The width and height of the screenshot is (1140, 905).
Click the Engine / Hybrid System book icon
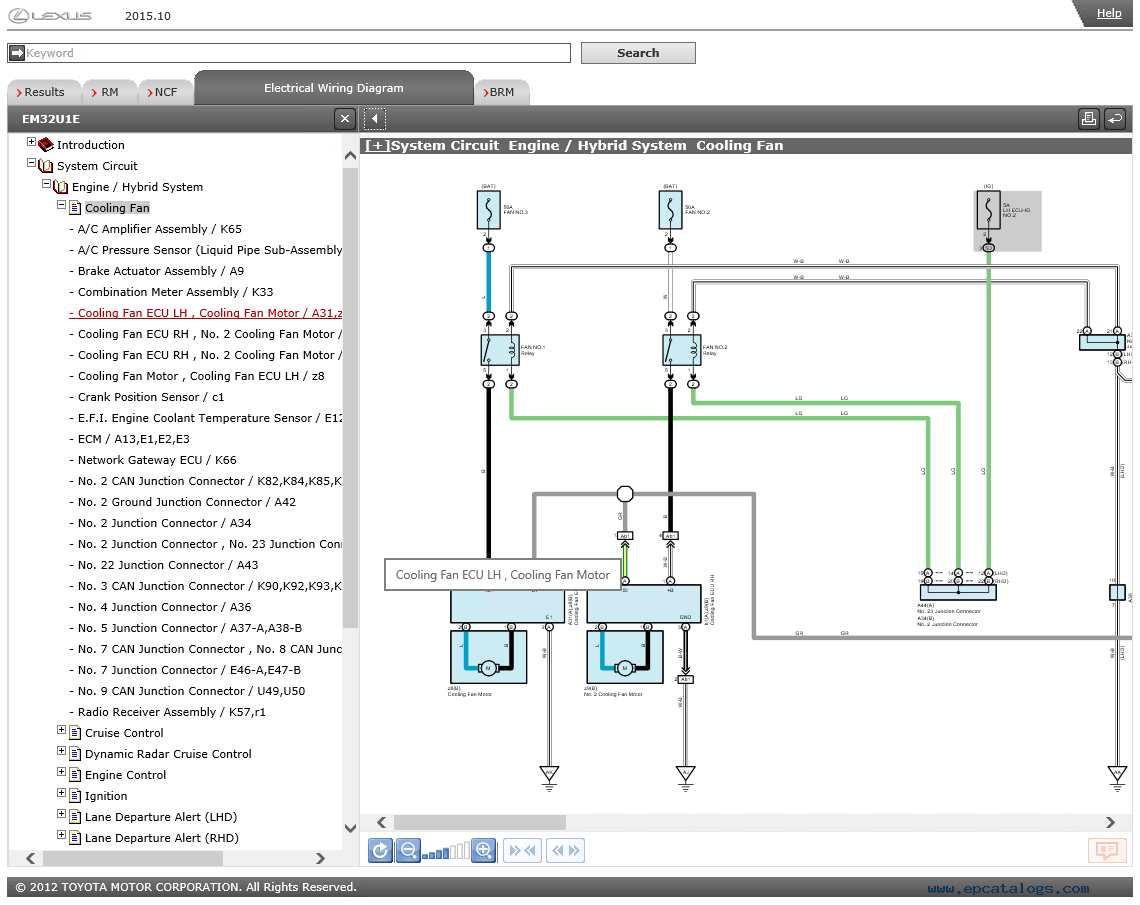(x=60, y=187)
